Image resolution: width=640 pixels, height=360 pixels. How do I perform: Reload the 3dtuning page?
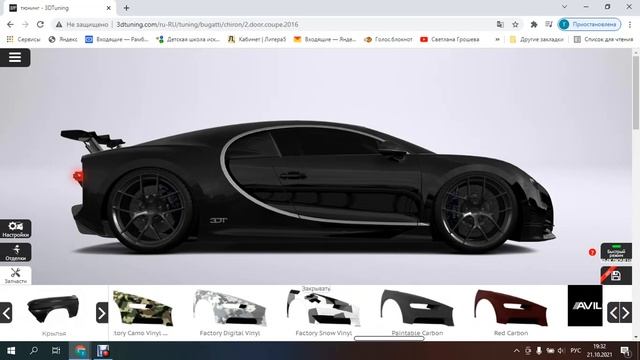point(40,24)
